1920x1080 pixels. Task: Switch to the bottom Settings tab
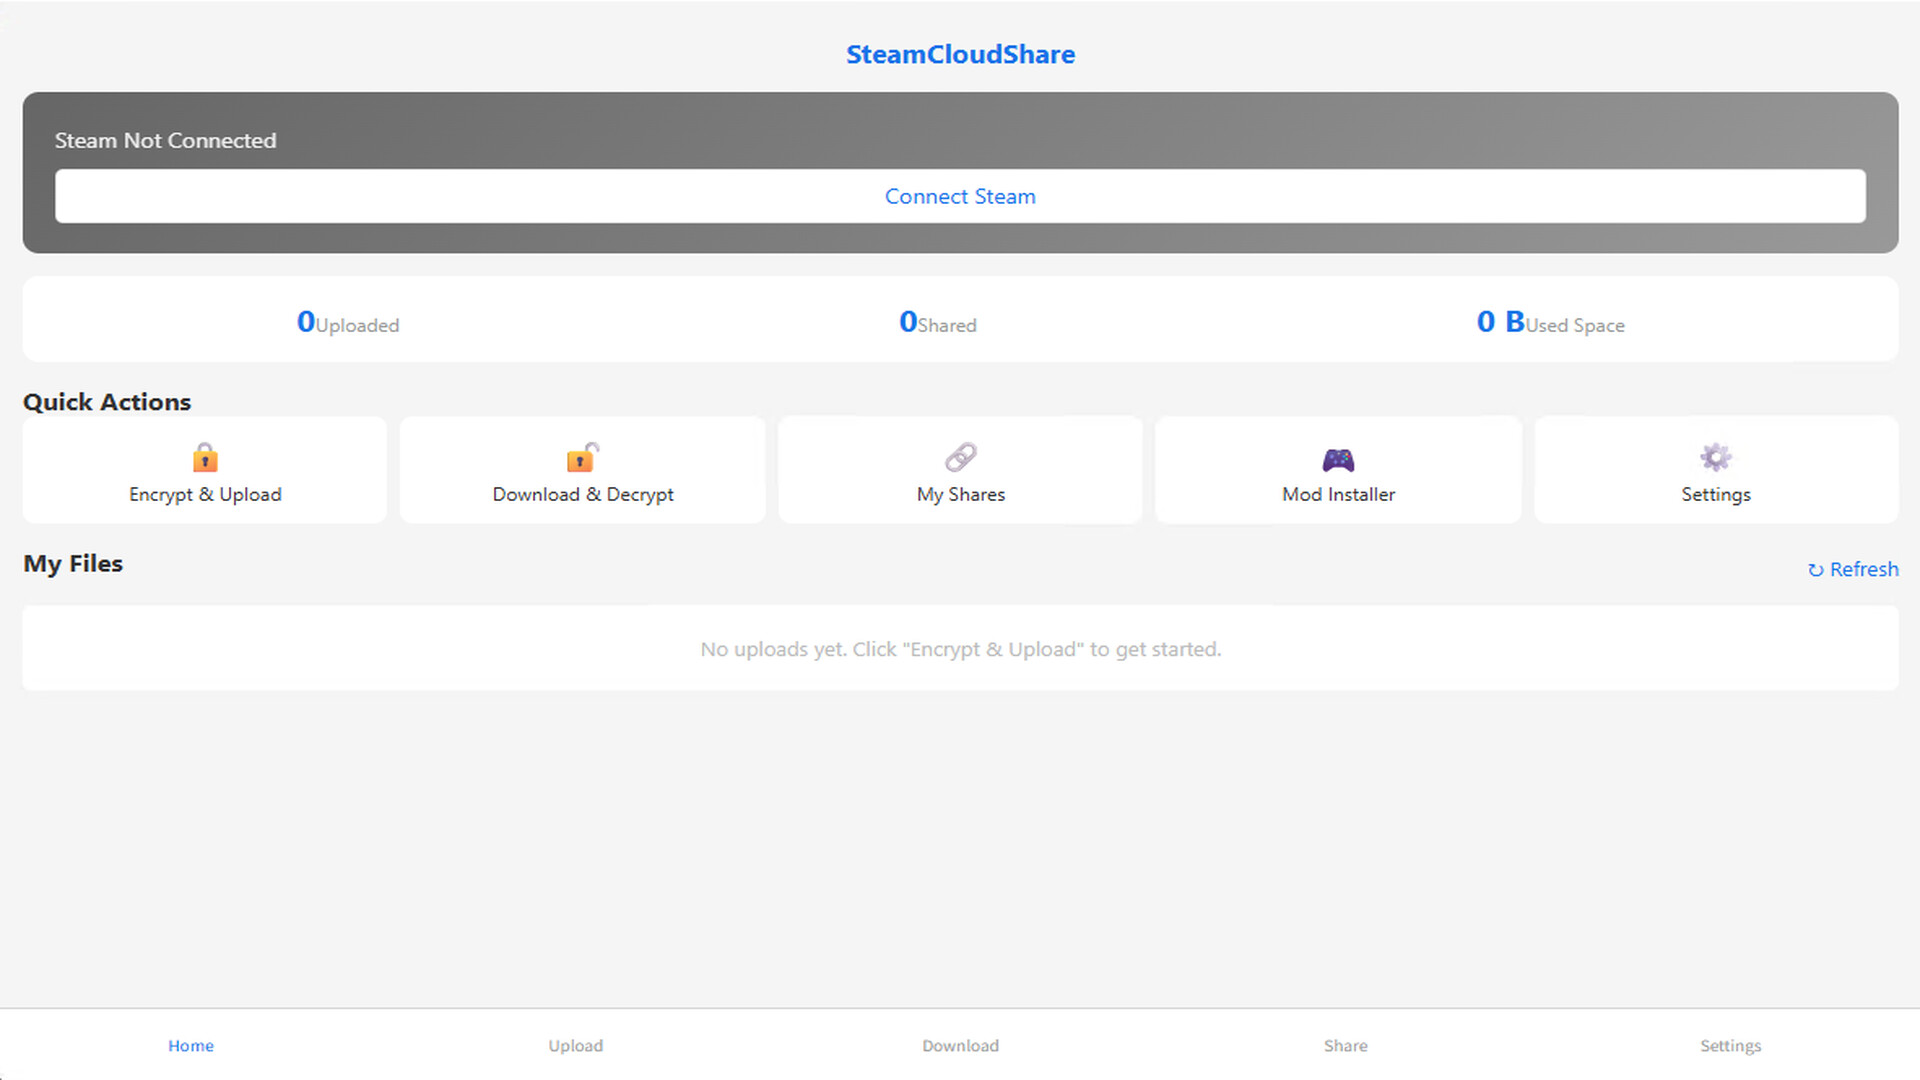1731,1045
